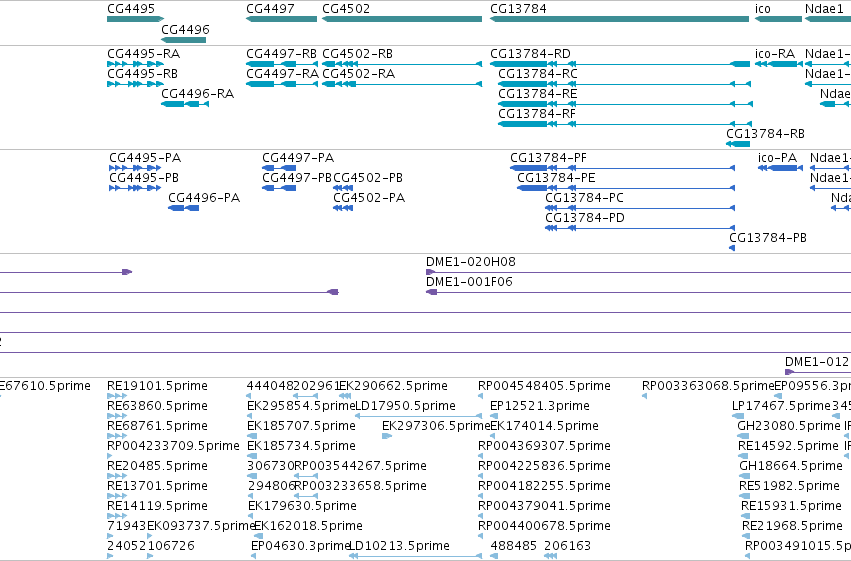
Task: Select the CG4497 gene feature
Action: click(281, 19)
